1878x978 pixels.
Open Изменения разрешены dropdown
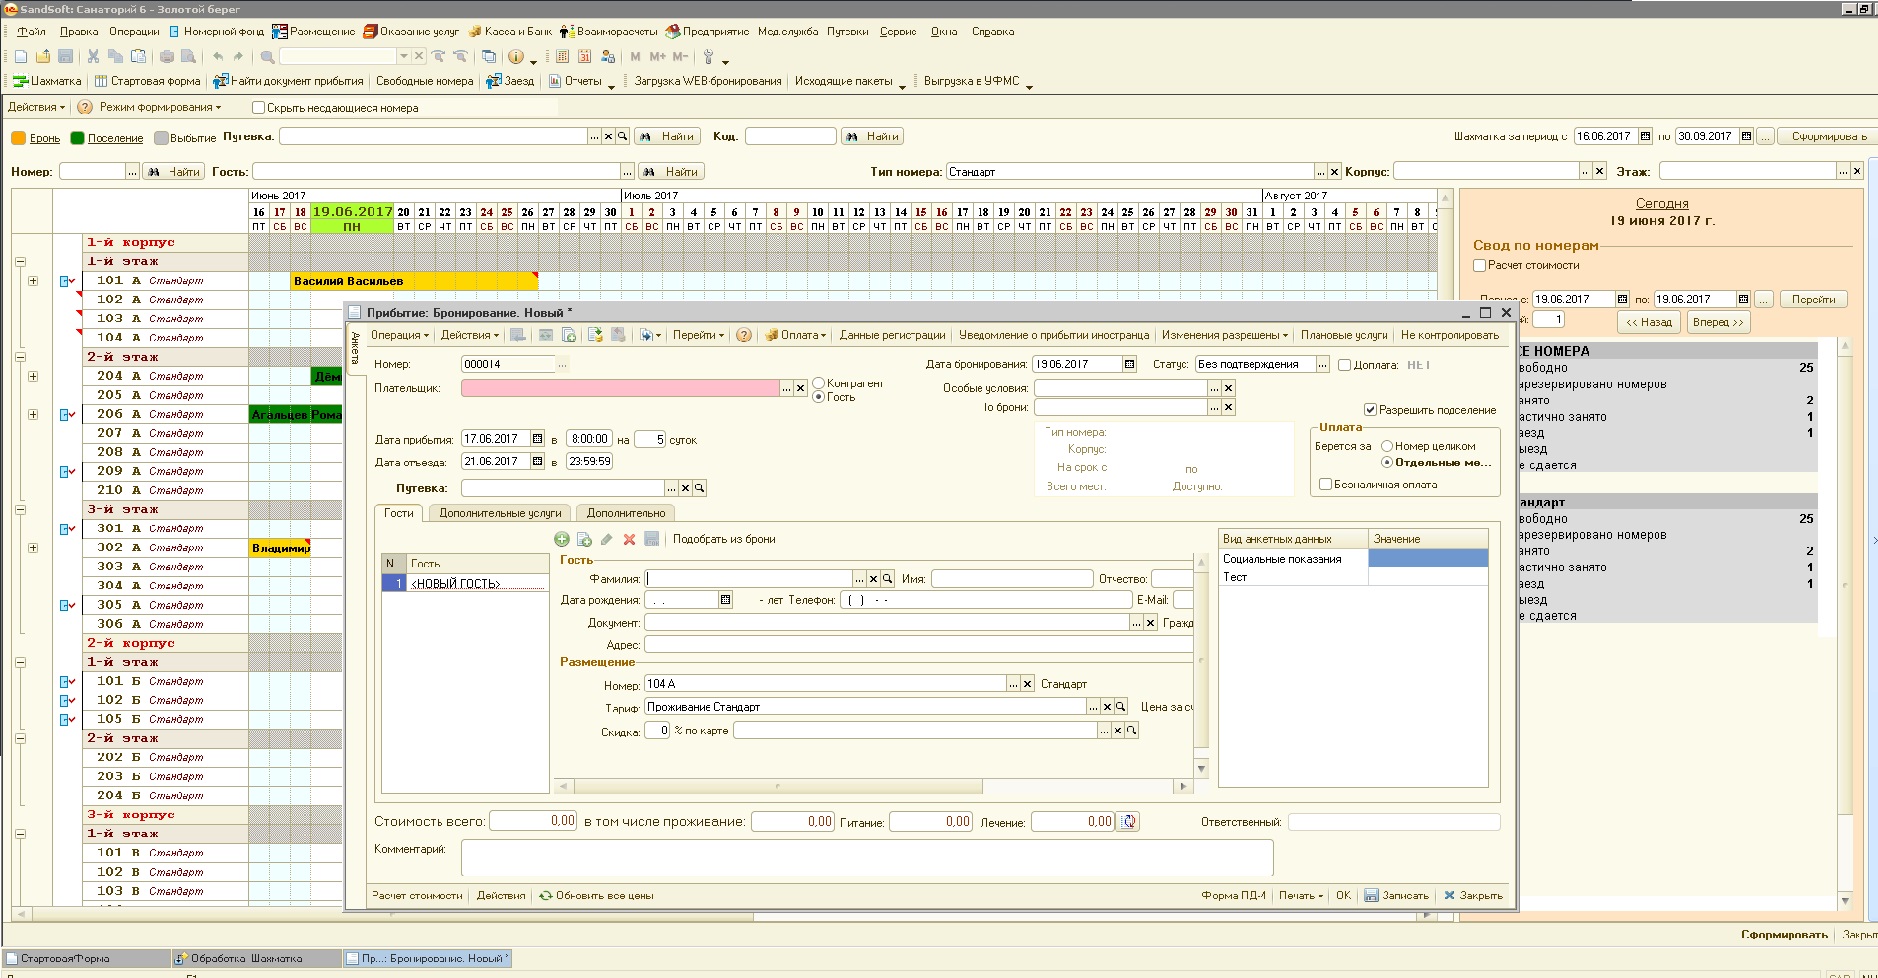[1225, 336]
